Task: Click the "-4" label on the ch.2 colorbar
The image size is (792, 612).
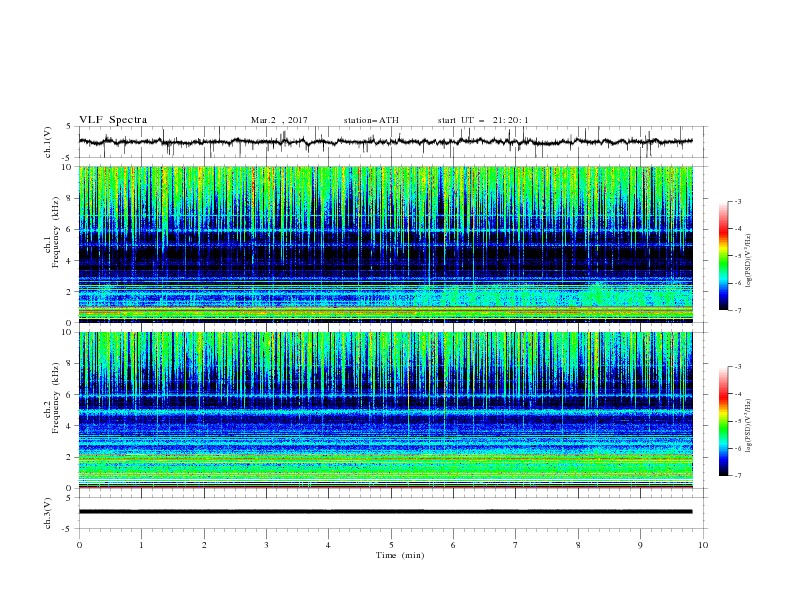Action: pos(737,394)
